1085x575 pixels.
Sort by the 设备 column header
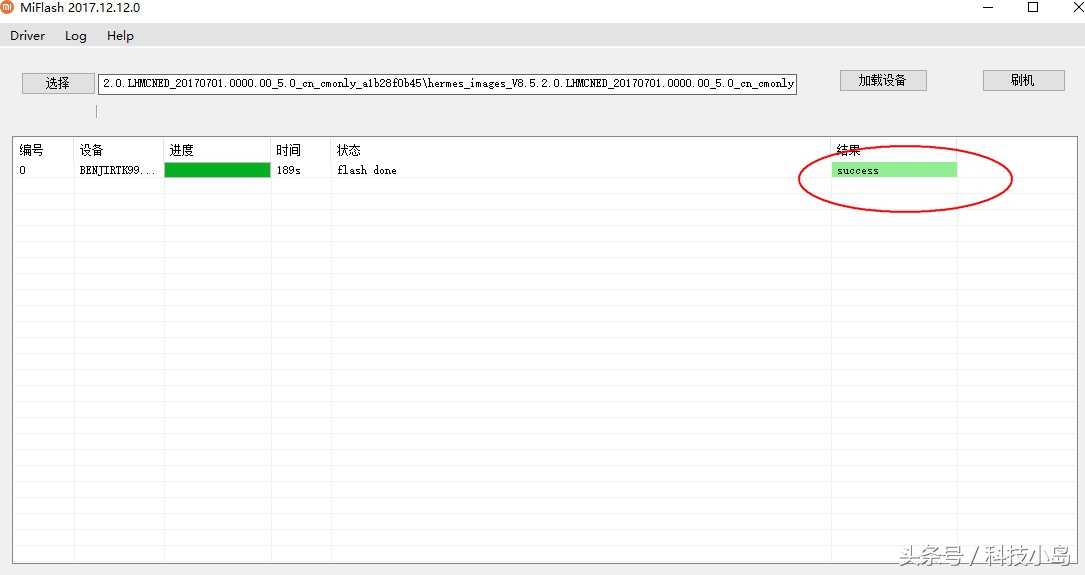92,150
